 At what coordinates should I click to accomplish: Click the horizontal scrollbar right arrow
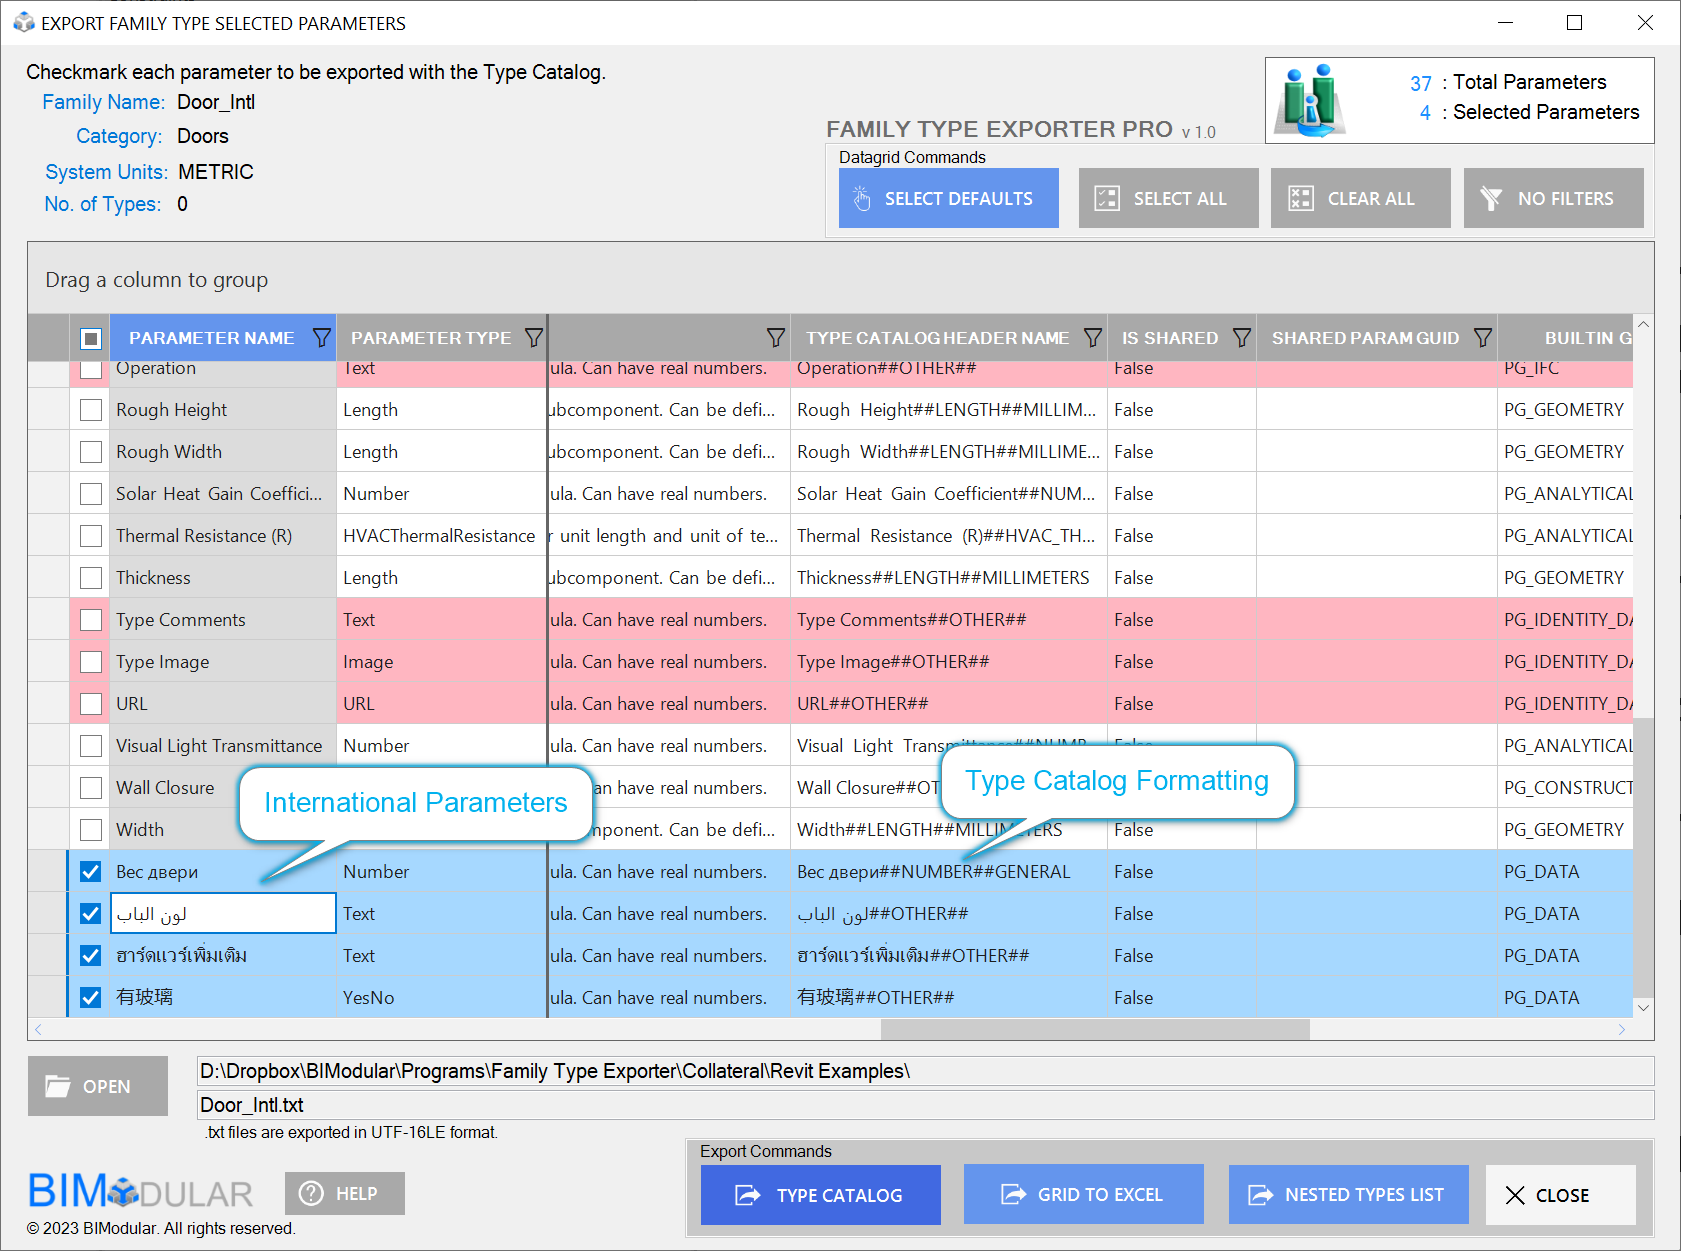pyautogui.click(x=1622, y=1029)
